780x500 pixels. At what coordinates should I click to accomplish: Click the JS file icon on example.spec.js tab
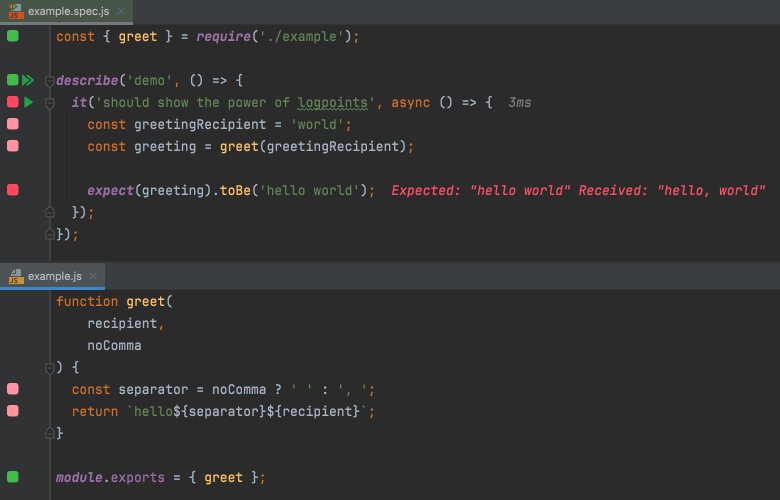click(16, 11)
